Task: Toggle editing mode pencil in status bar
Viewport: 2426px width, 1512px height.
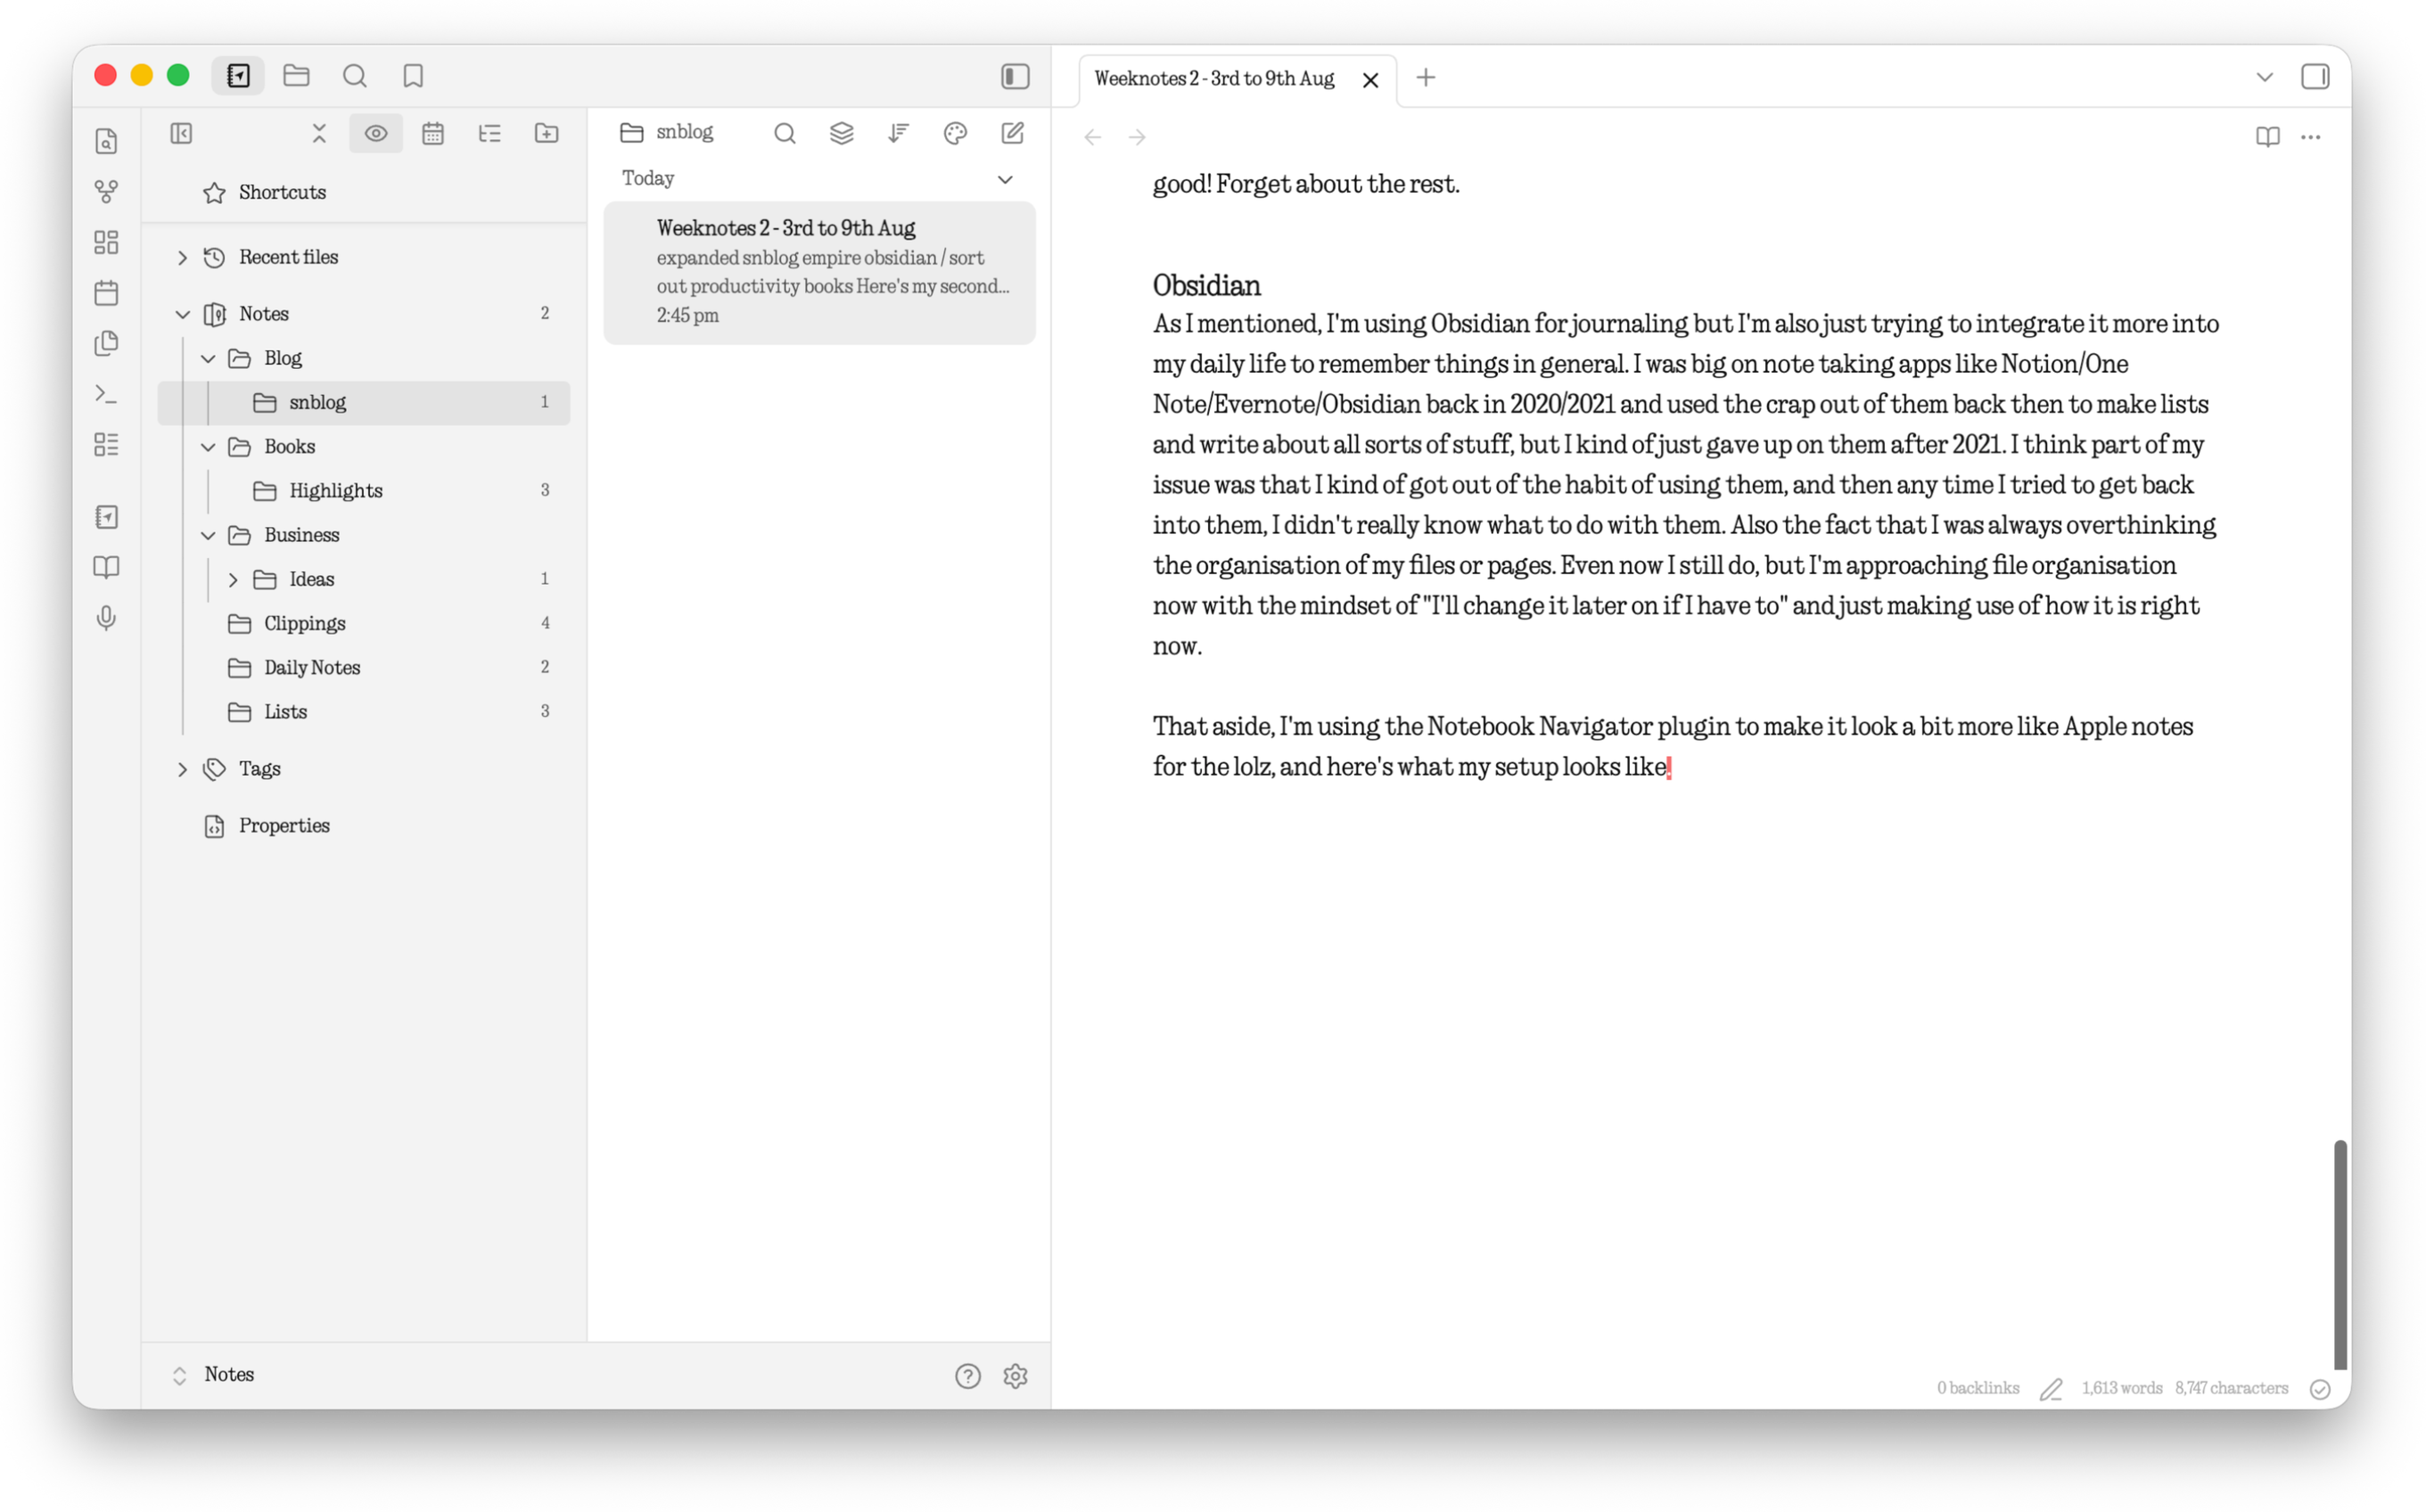Action: tap(2051, 1389)
